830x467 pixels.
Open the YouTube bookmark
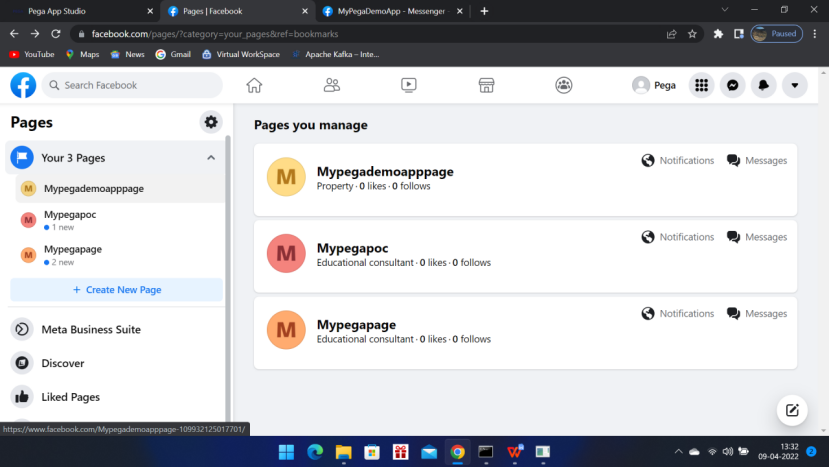(x=32, y=55)
